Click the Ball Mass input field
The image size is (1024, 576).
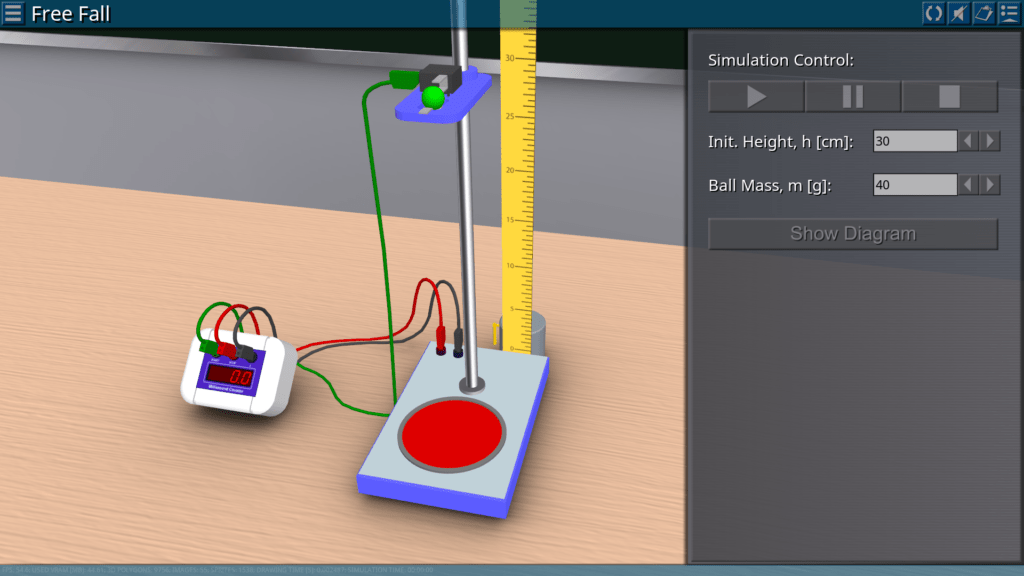pyautogui.click(x=914, y=185)
